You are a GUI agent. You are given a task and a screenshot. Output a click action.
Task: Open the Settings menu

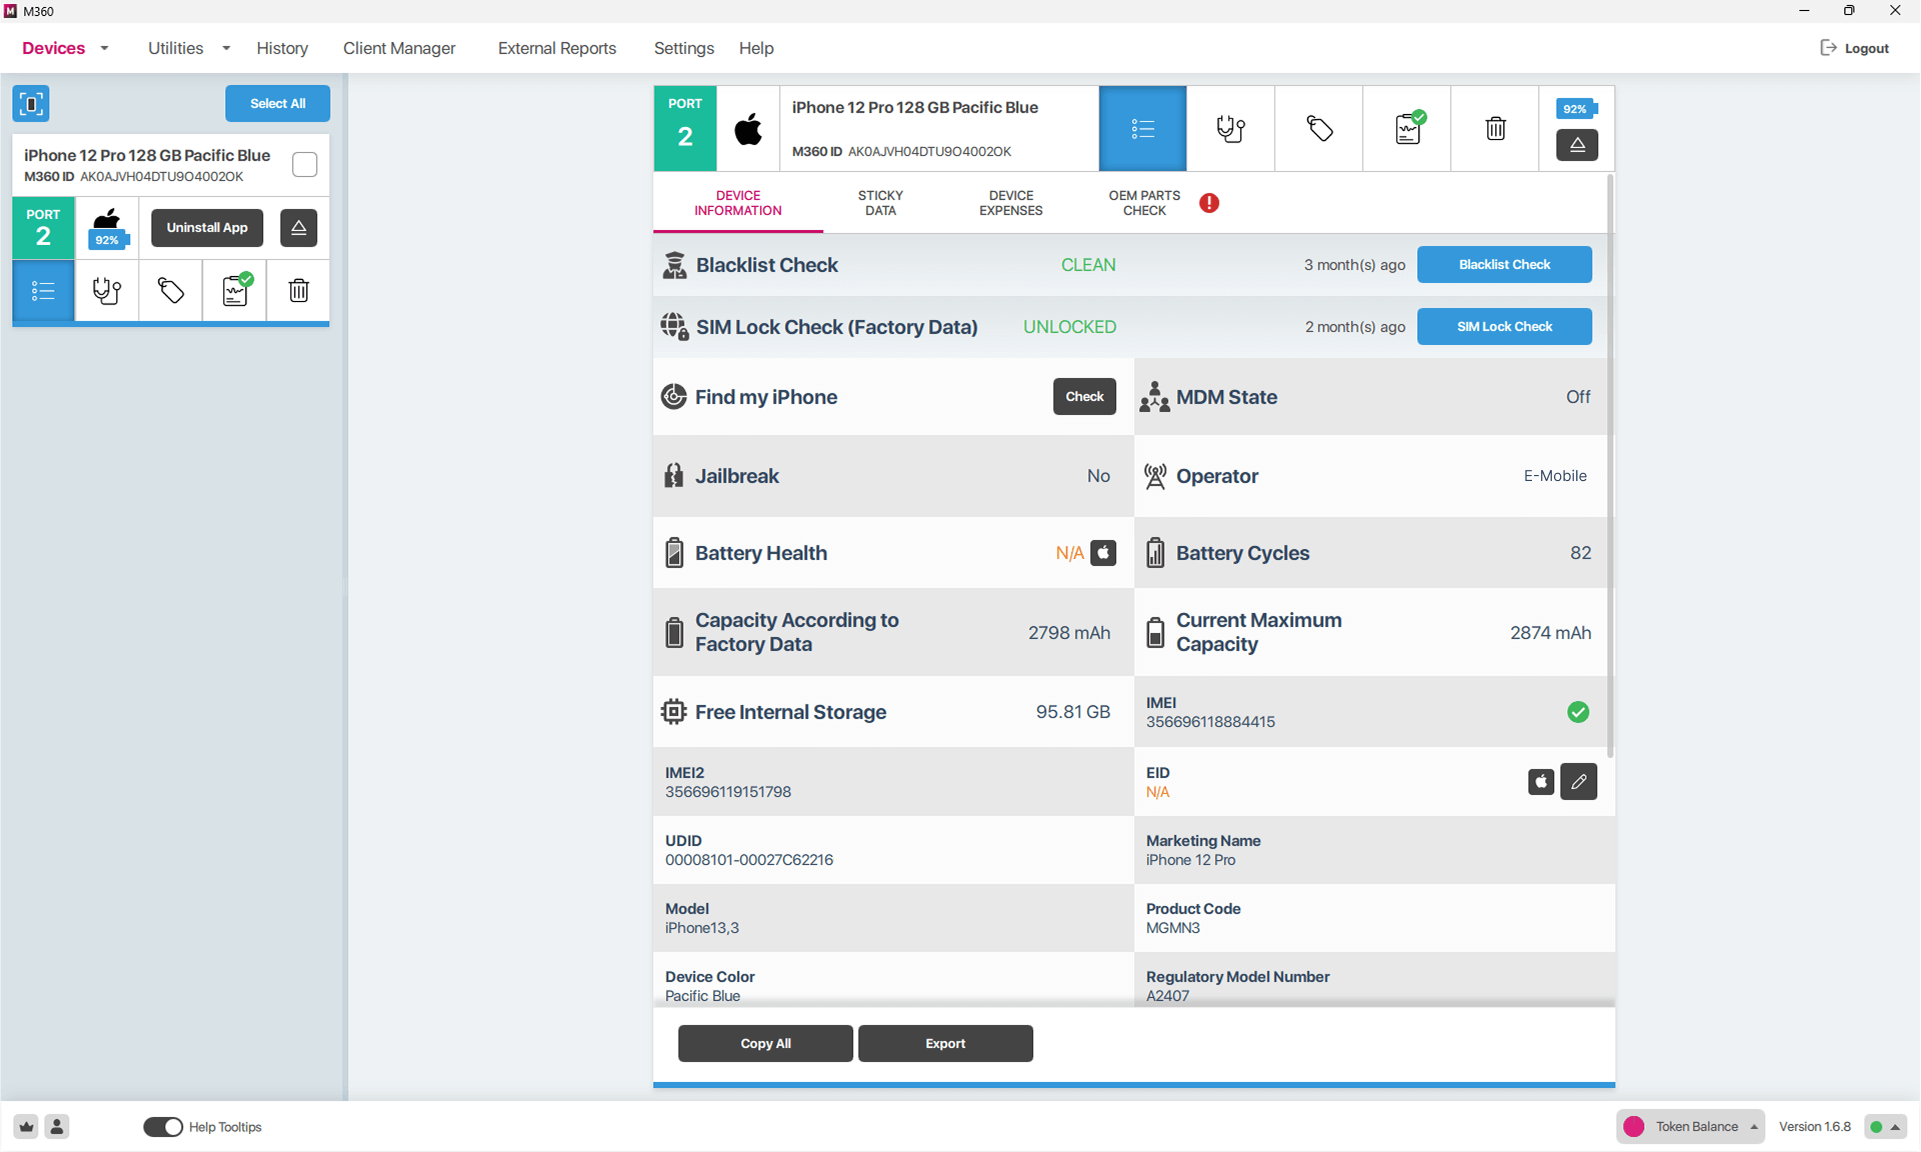coord(684,48)
